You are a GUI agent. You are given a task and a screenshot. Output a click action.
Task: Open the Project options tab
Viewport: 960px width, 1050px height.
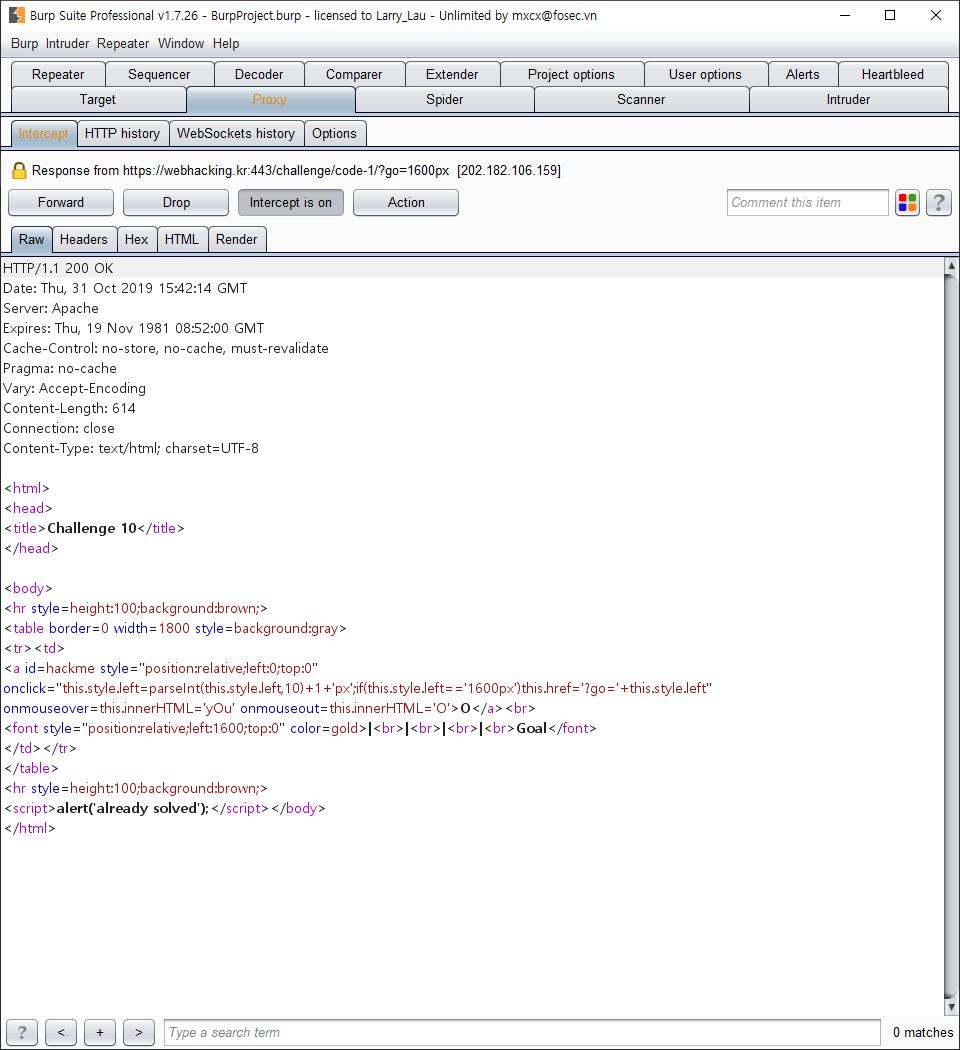pyautogui.click(x=571, y=74)
